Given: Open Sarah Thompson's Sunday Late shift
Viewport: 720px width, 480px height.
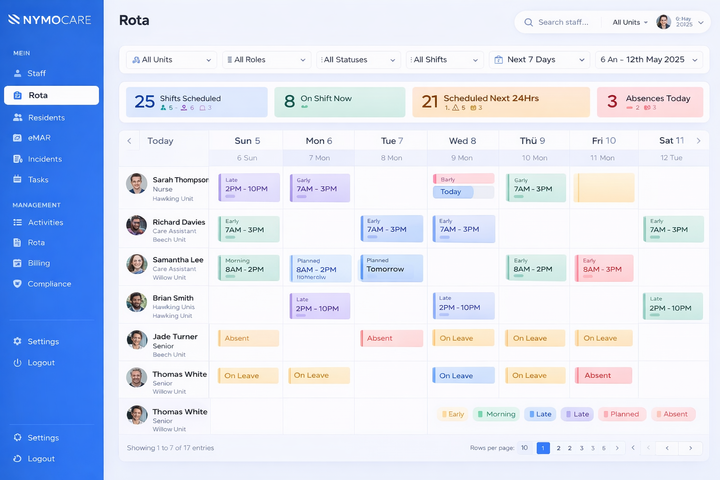Looking at the screenshot, I should pos(249,187).
